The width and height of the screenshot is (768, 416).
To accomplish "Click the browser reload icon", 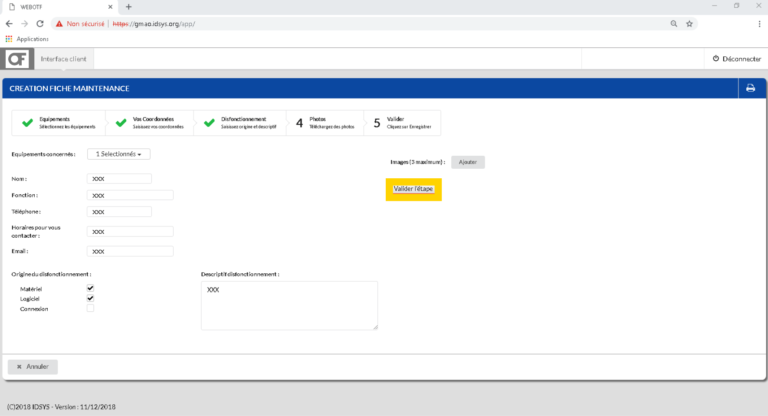I will point(39,23).
